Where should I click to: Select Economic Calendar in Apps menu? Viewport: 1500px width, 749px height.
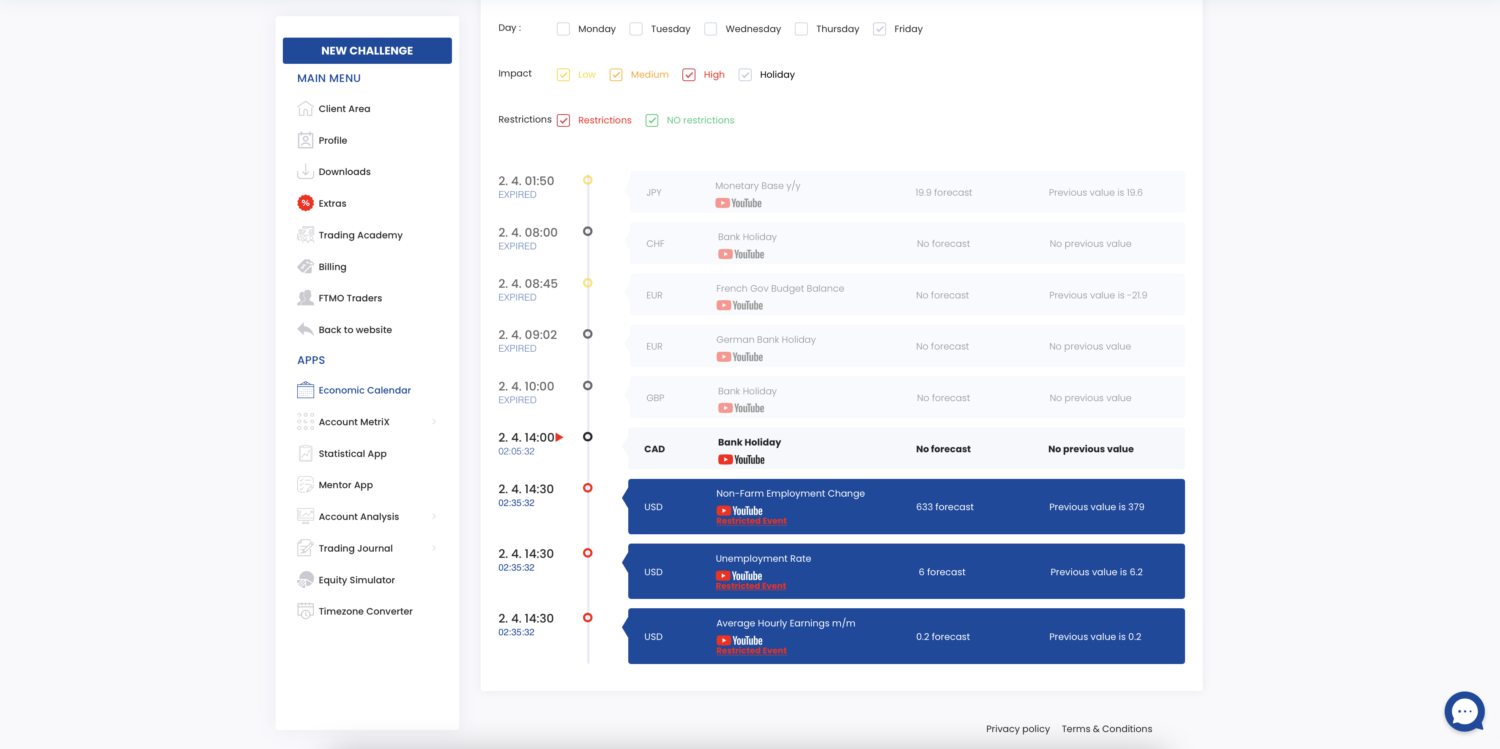pos(364,391)
